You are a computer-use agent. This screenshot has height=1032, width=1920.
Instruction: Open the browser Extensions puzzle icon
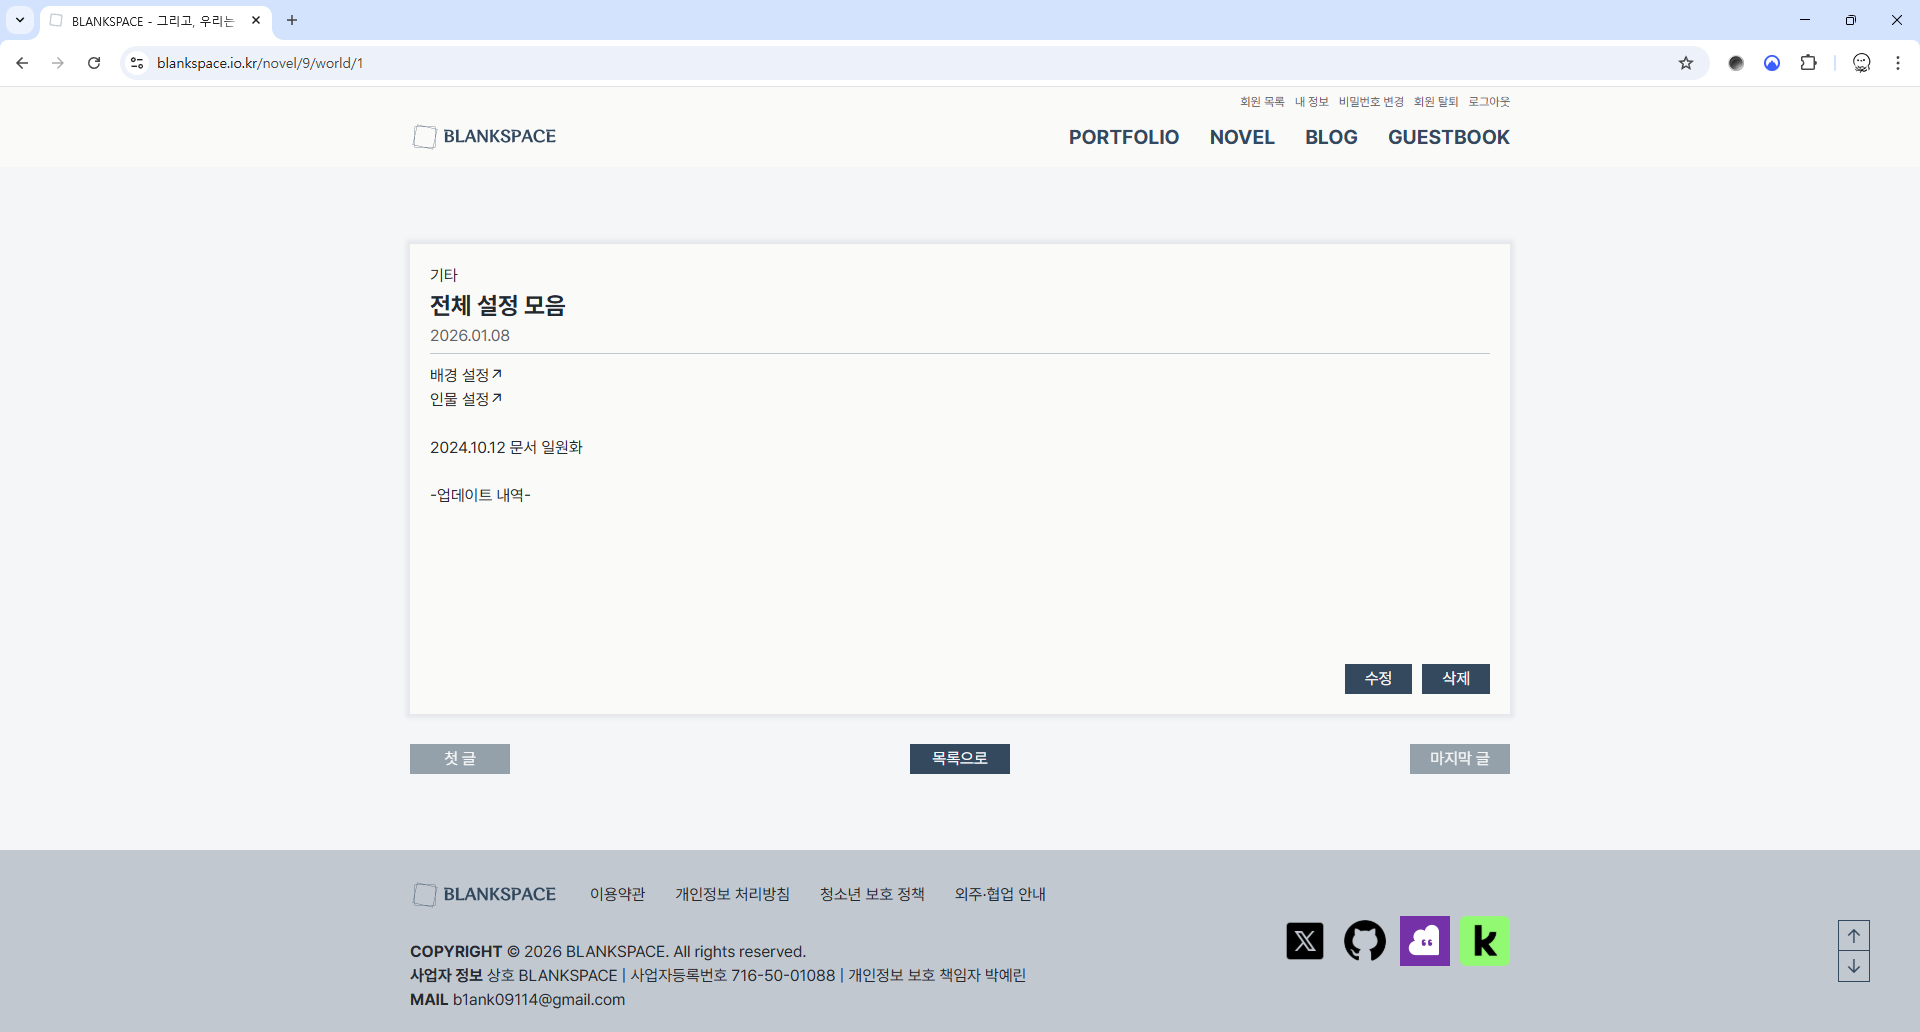coord(1808,63)
